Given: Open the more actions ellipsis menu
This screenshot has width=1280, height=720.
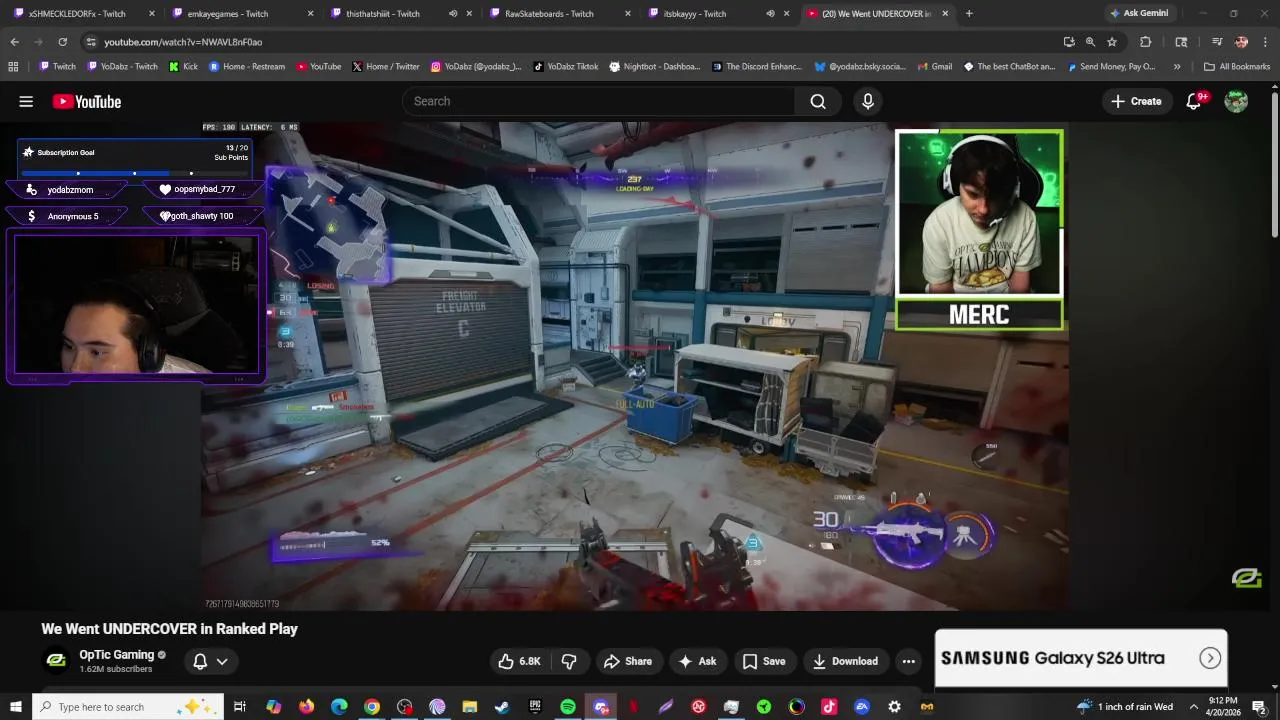Looking at the screenshot, I should pyautogui.click(x=908, y=661).
